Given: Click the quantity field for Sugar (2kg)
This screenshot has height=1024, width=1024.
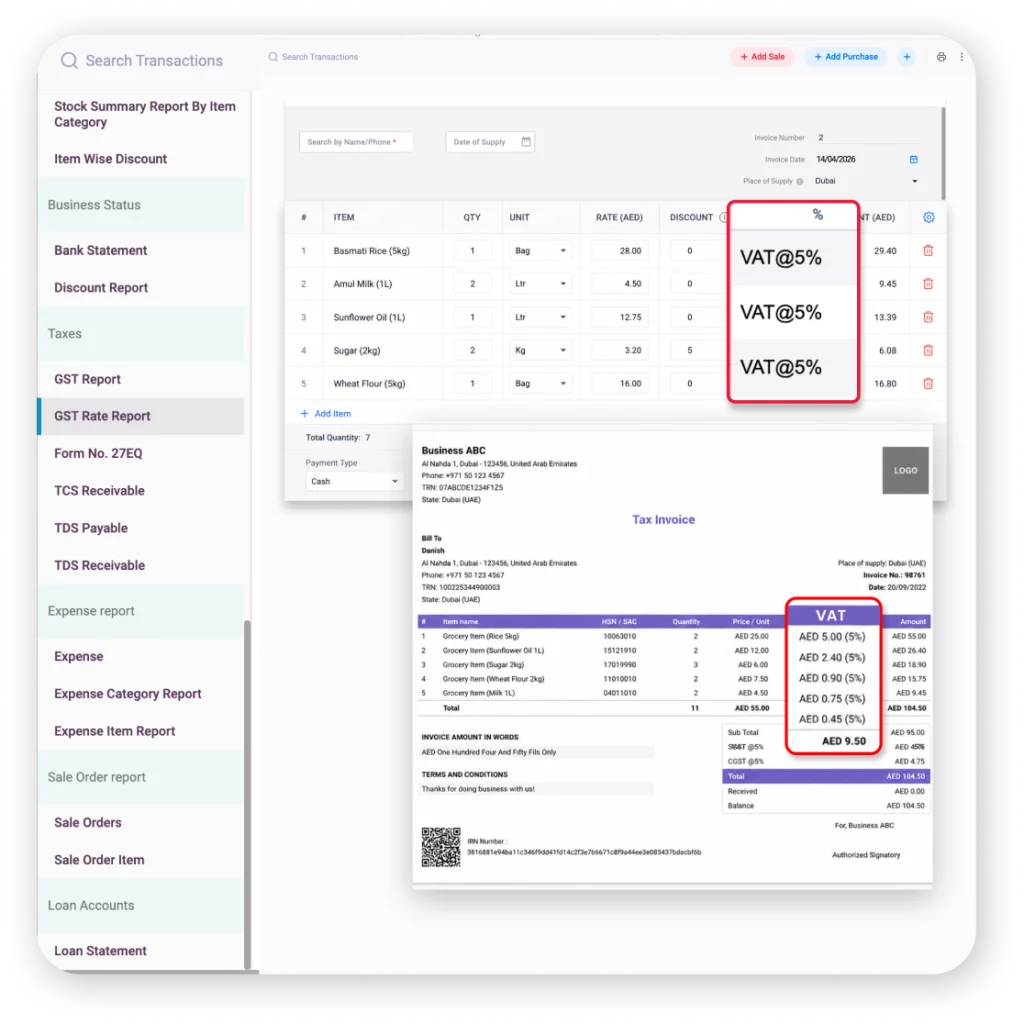Looking at the screenshot, I should tap(472, 351).
